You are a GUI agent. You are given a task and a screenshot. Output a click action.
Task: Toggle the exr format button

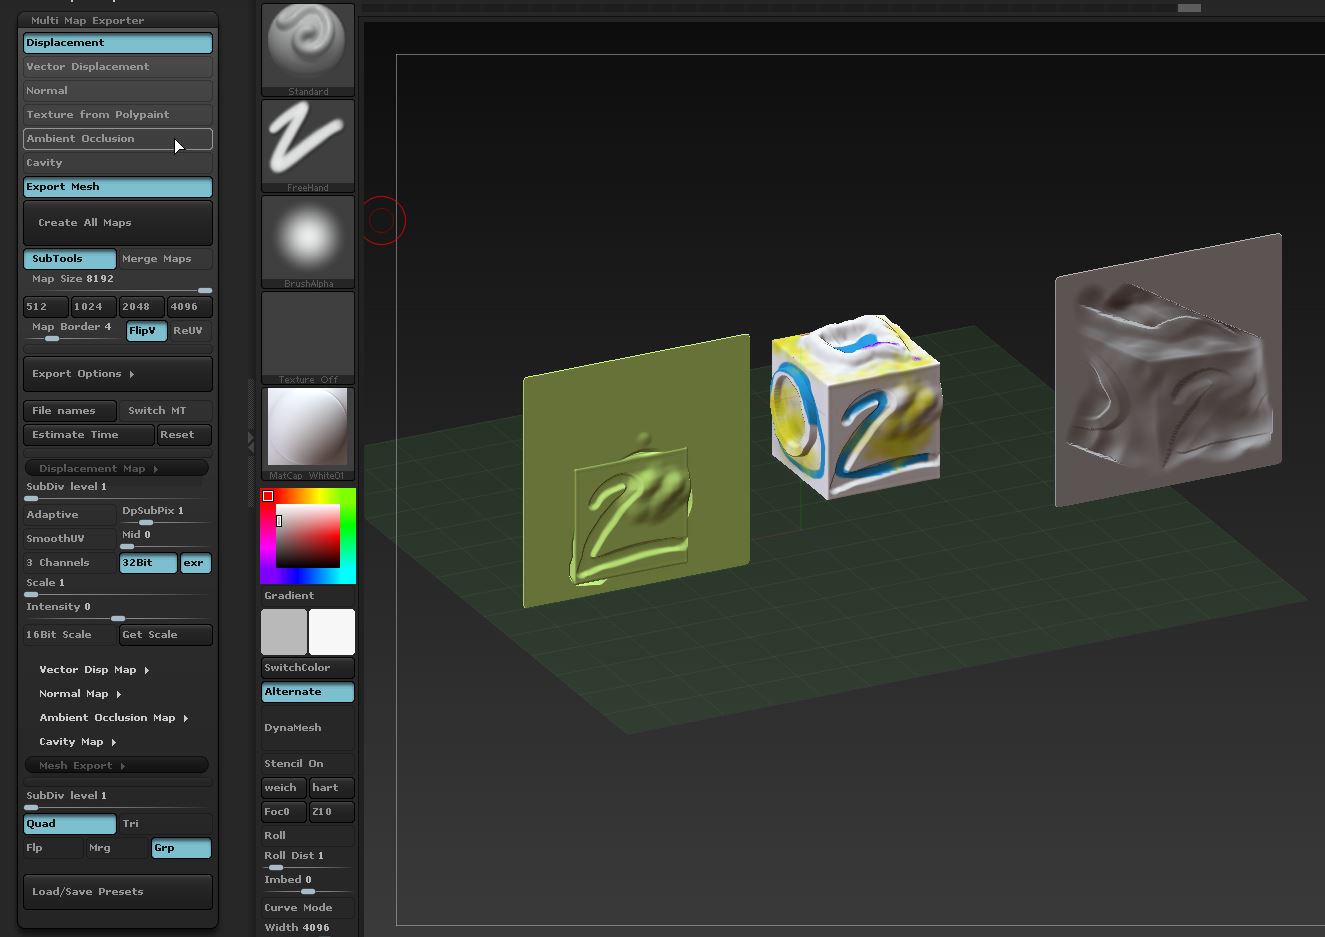196,563
